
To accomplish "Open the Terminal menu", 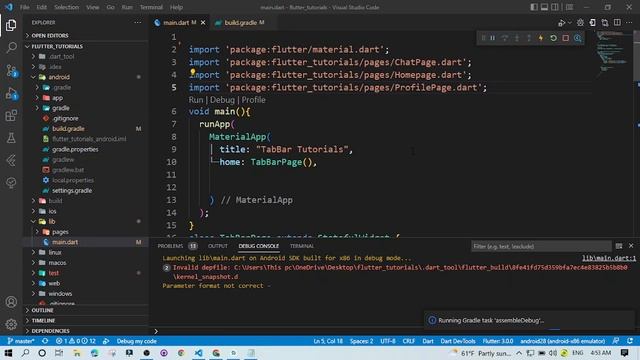I will [x=151, y=7].
